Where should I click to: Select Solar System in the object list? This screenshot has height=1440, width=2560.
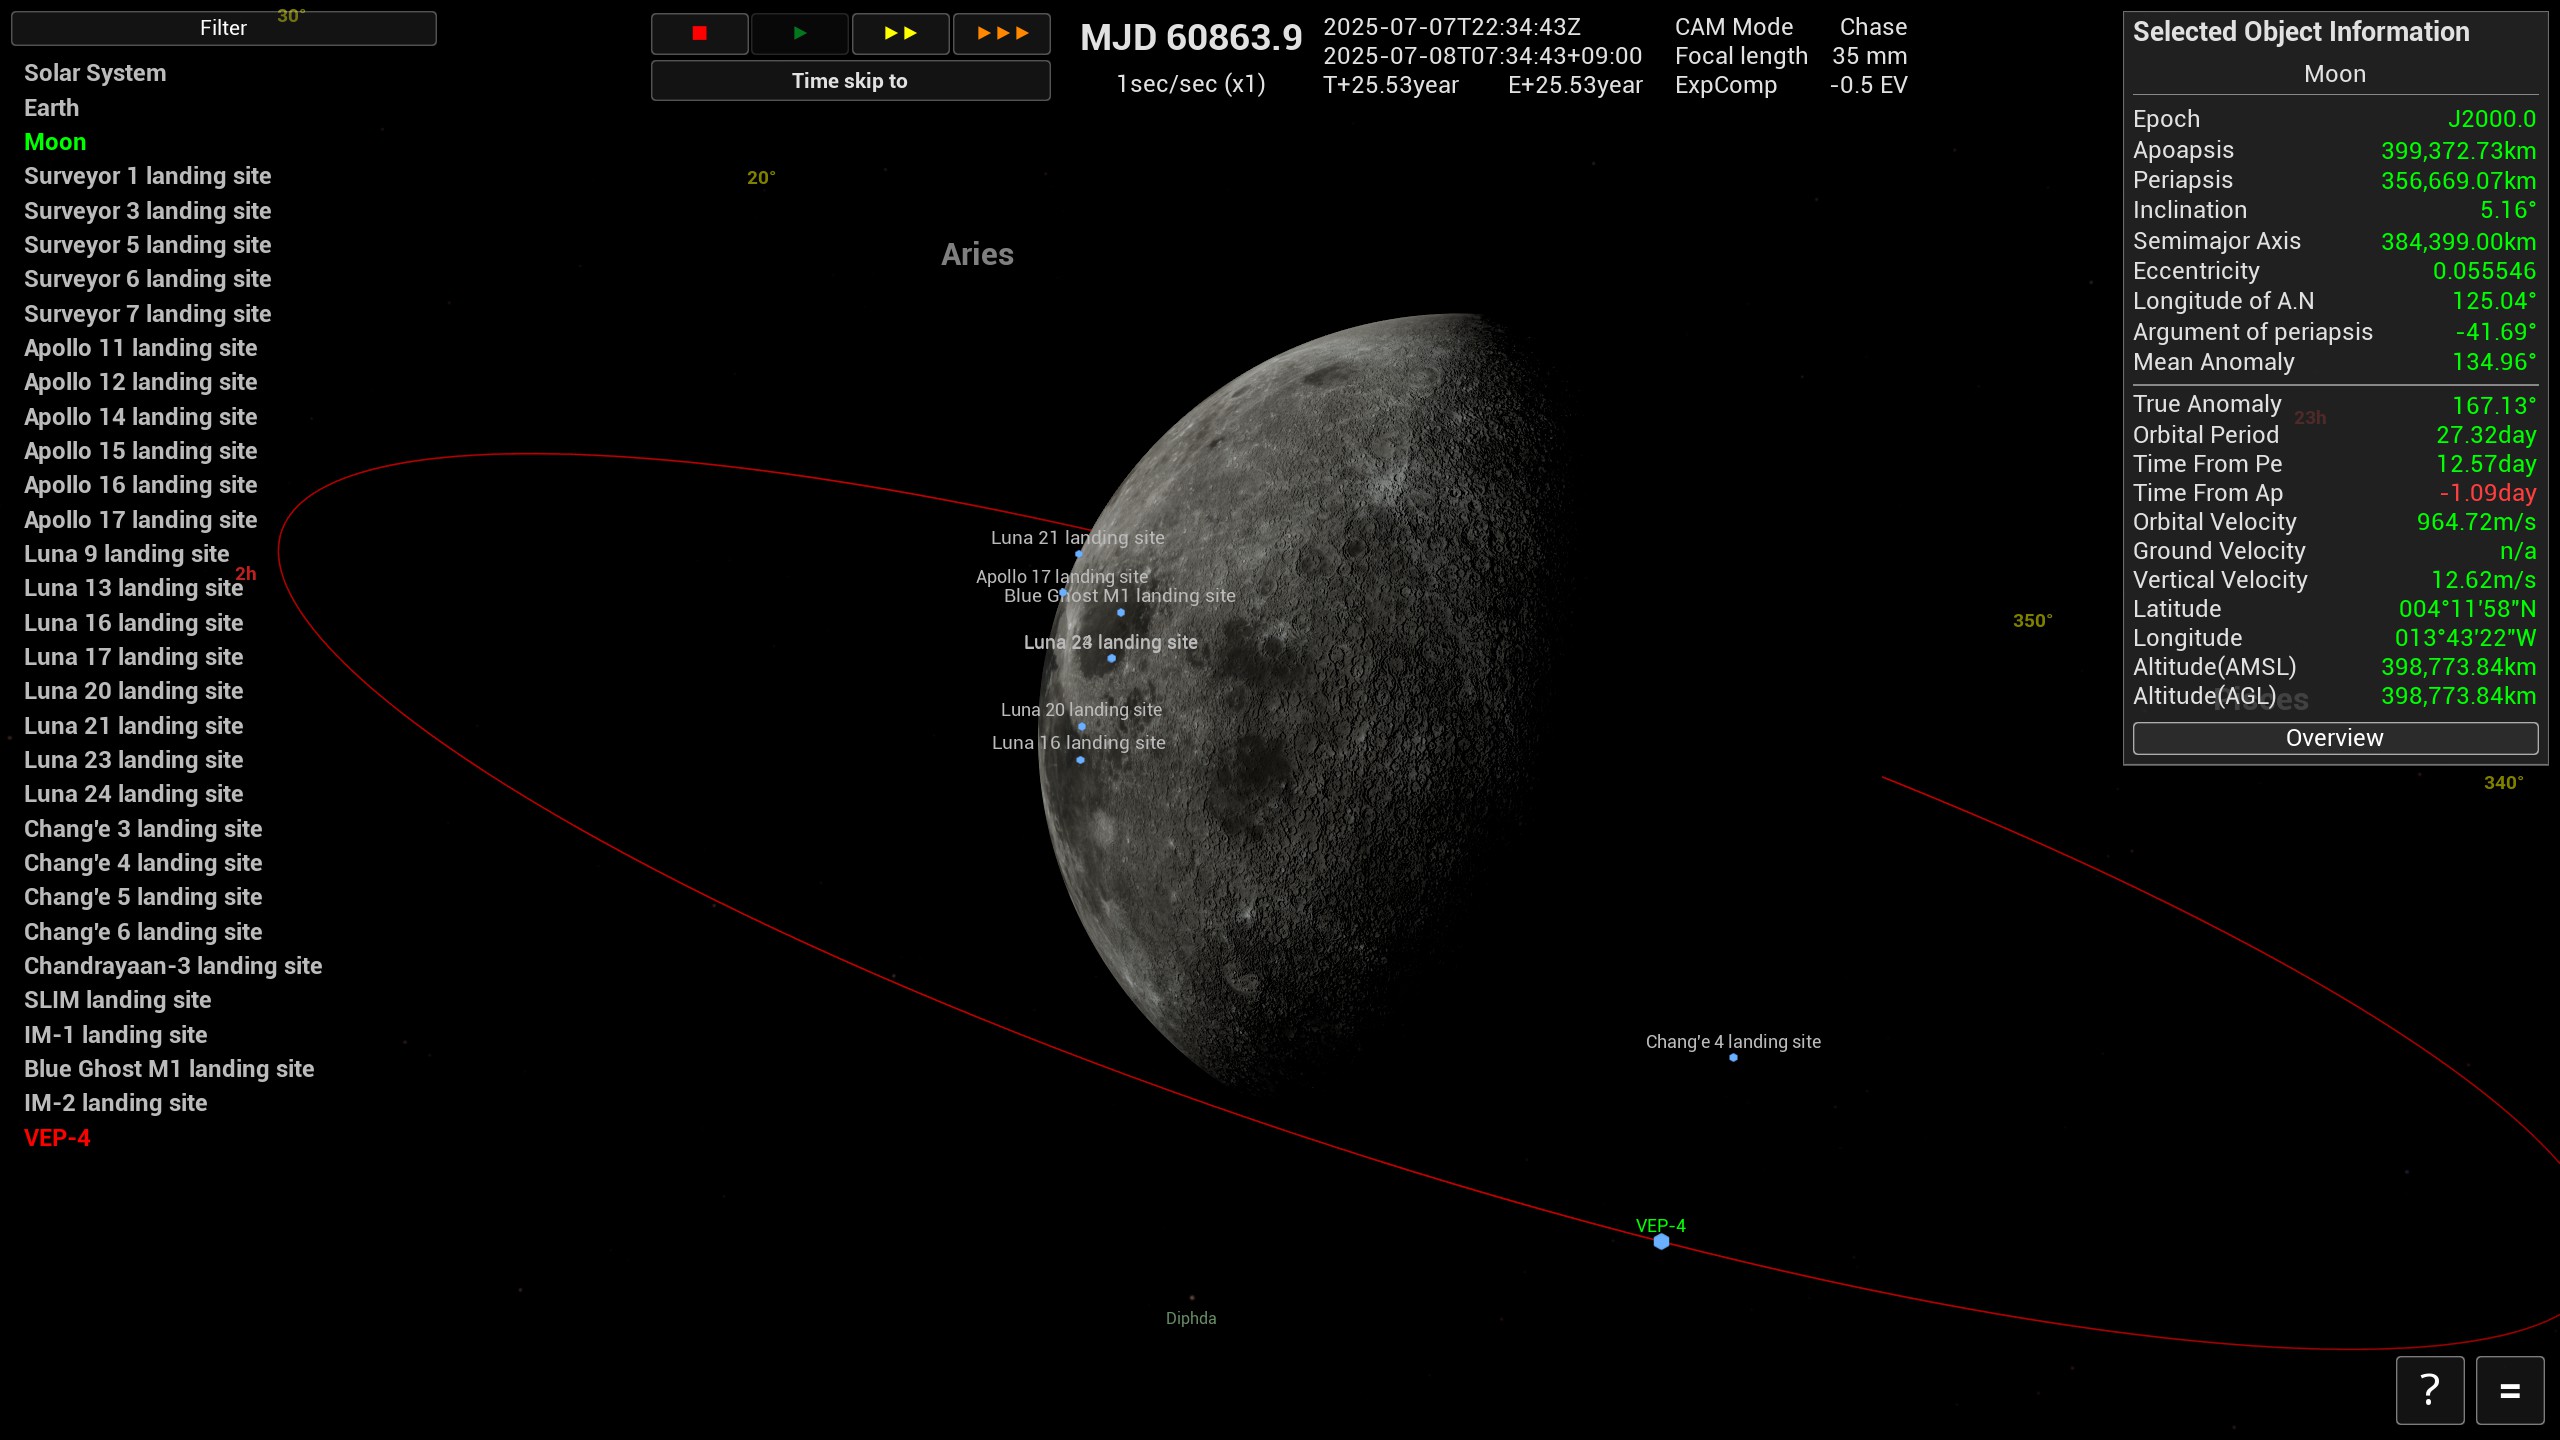pyautogui.click(x=95, y=73)
